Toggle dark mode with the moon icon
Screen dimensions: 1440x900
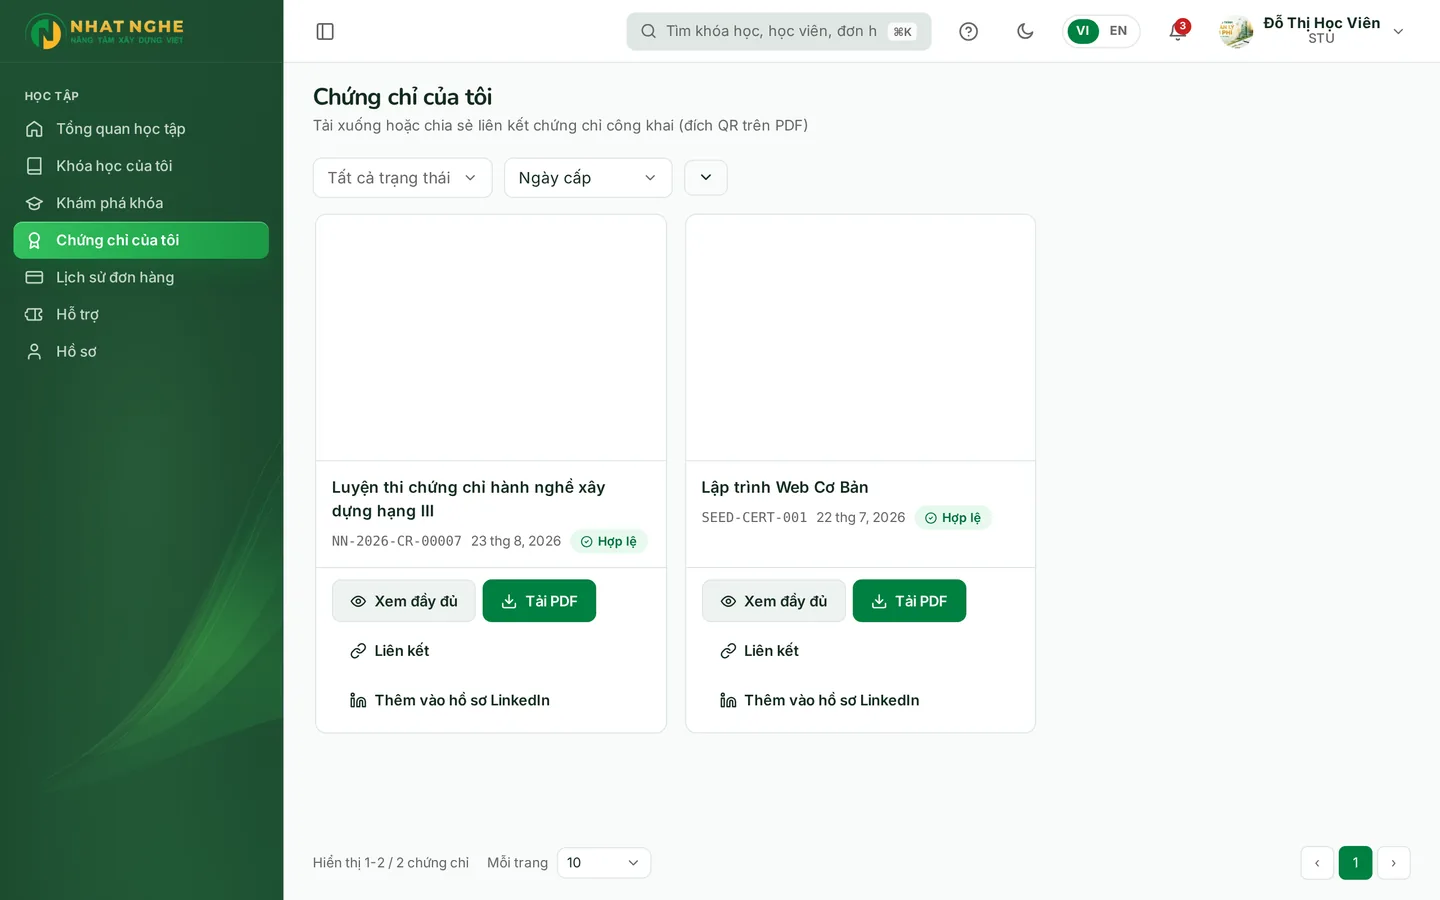(1025, 31)
